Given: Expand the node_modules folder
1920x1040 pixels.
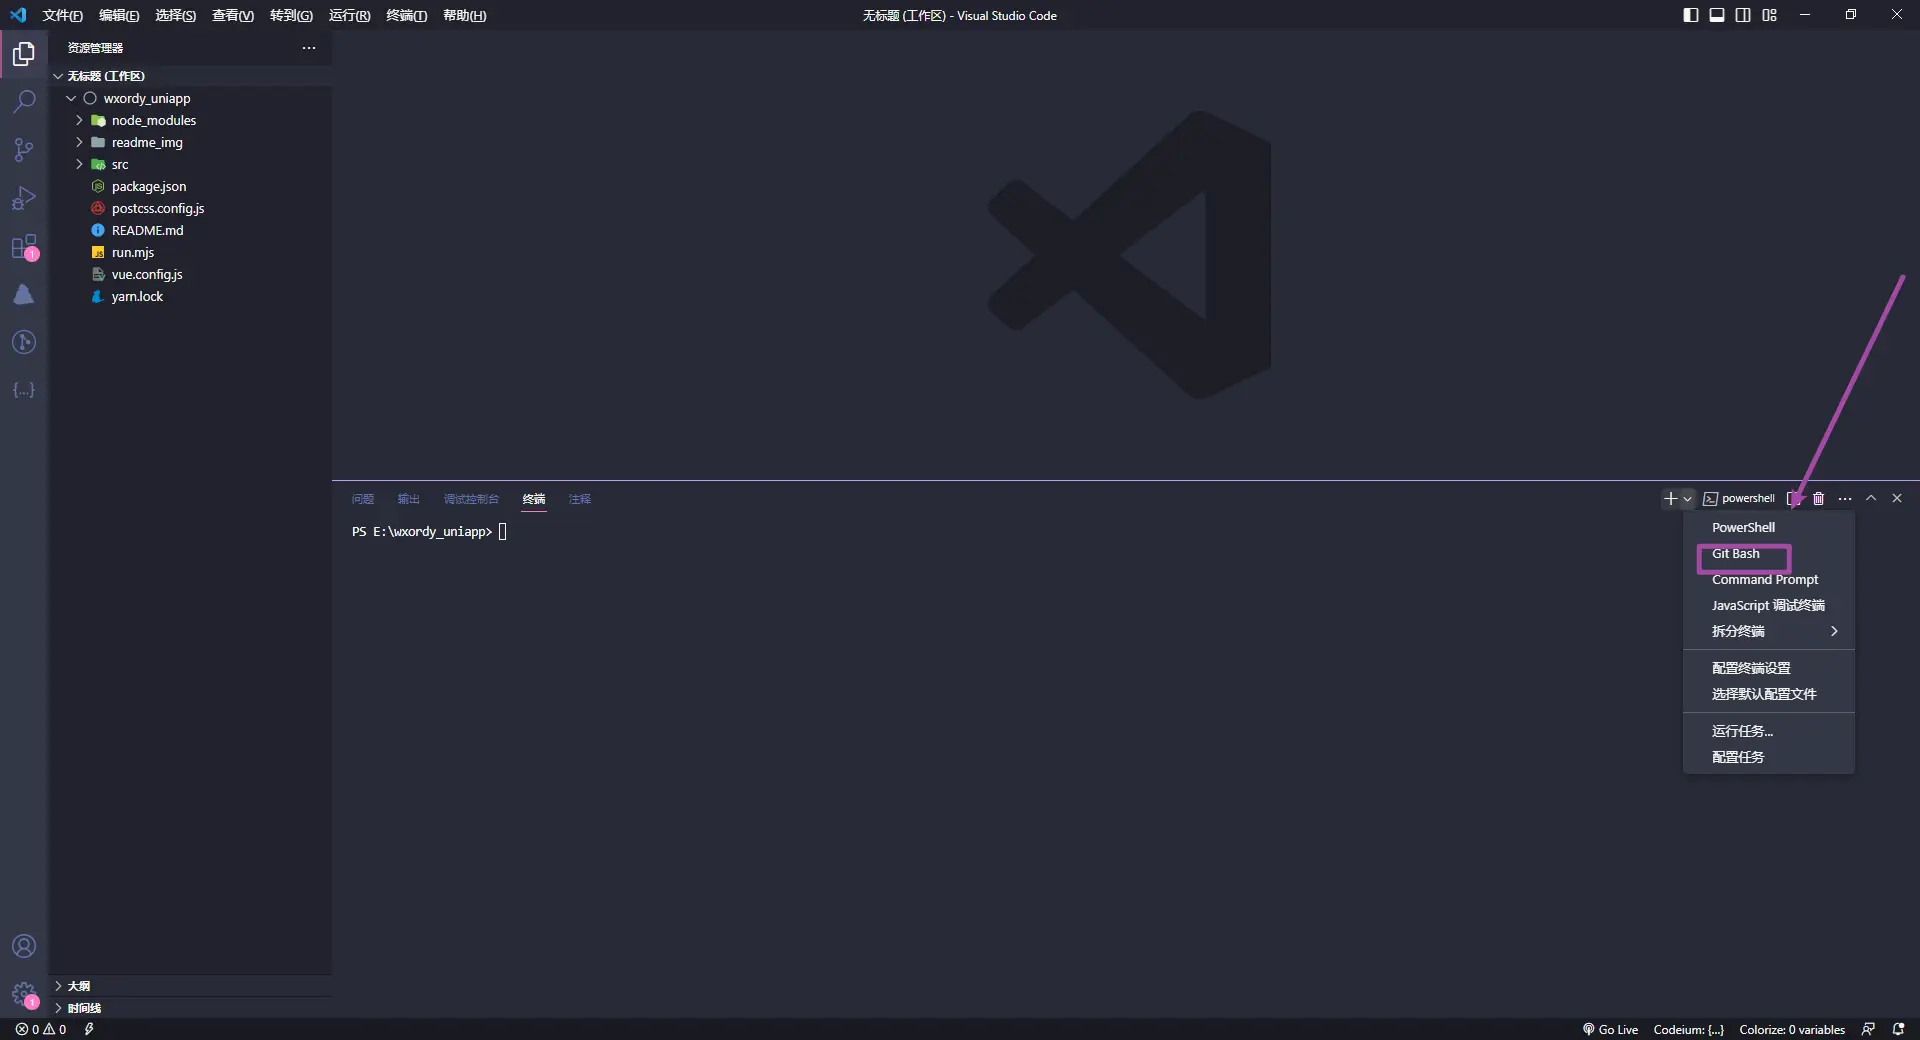Looking at the screenshot, I should [190, 120].
